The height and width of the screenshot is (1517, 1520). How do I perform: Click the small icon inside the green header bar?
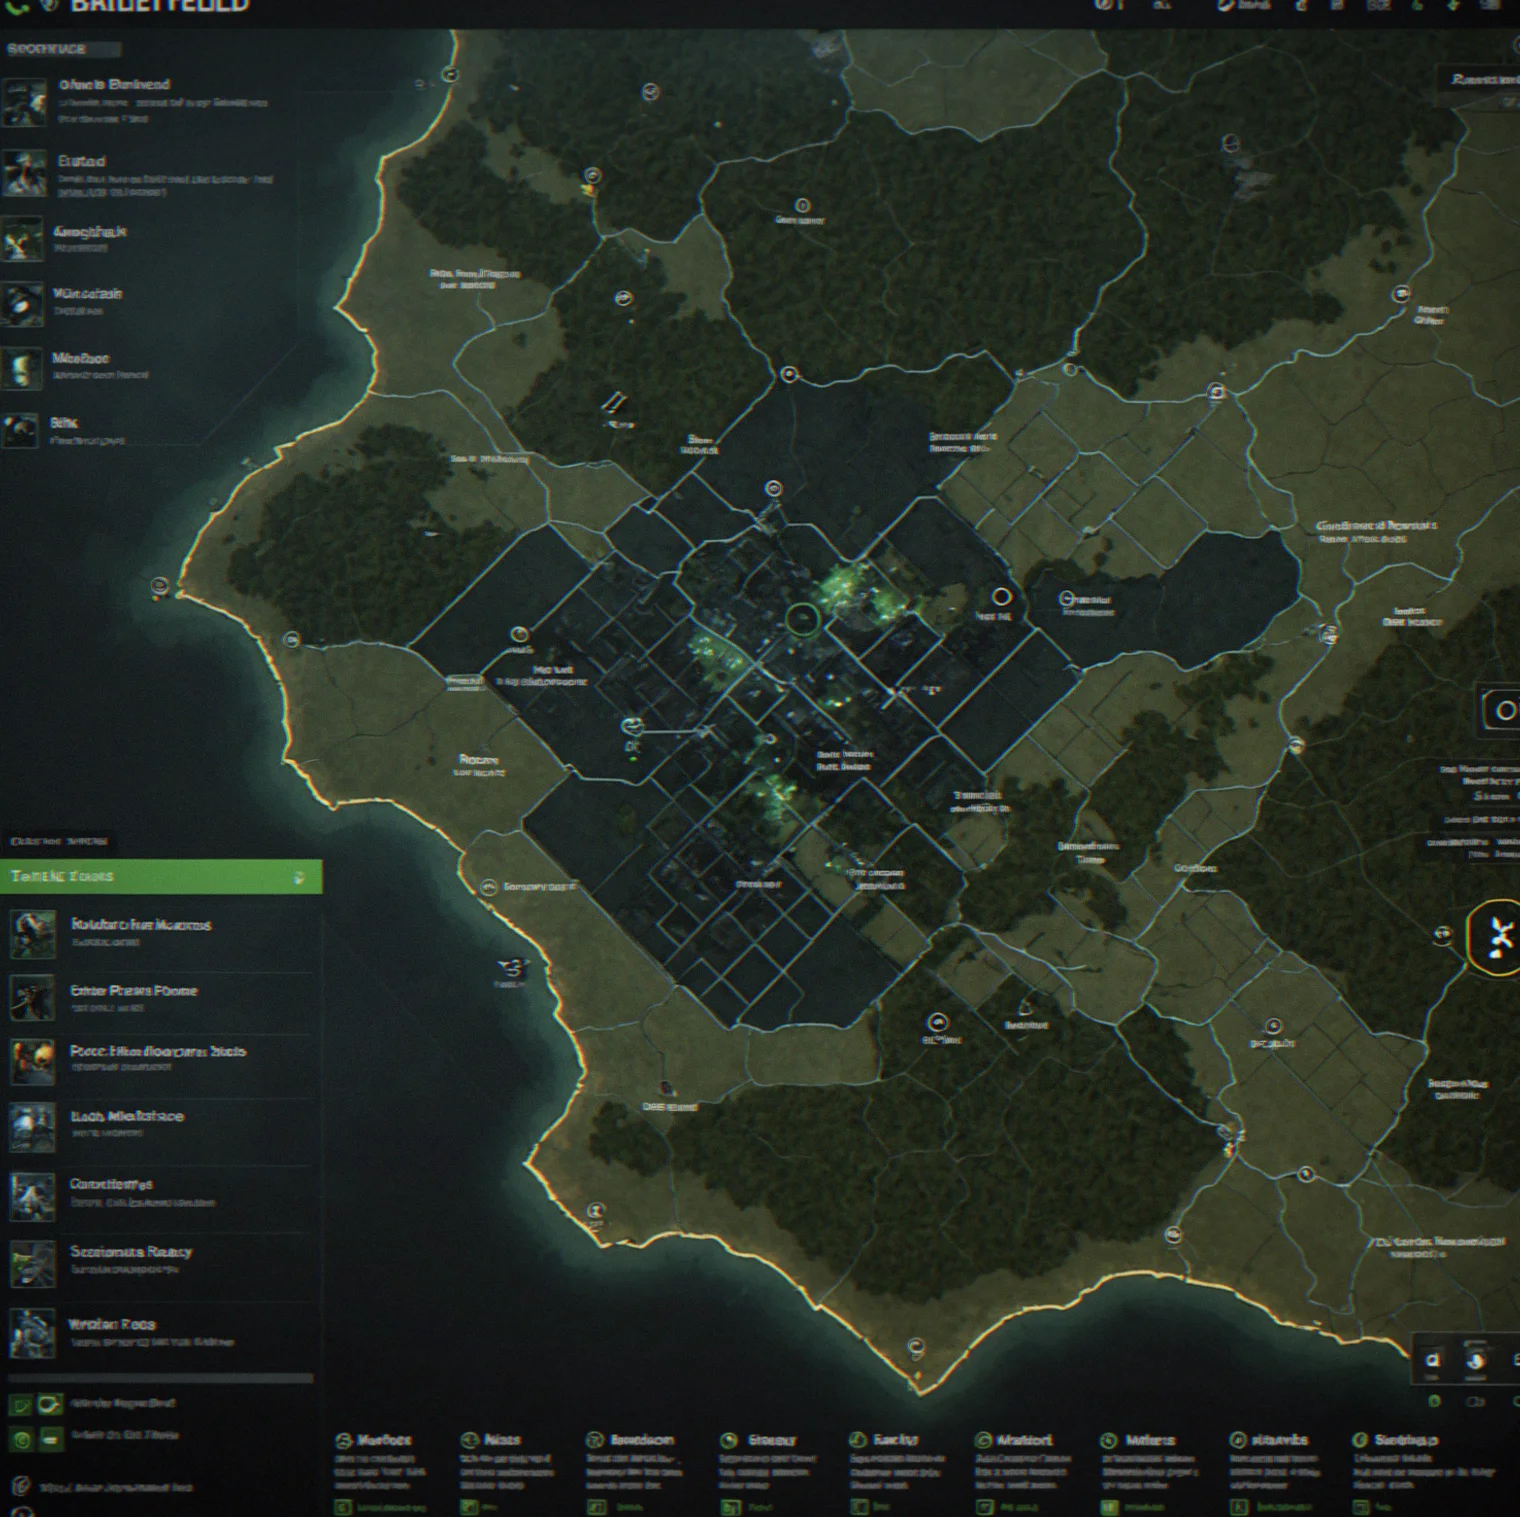pos(298,877)
